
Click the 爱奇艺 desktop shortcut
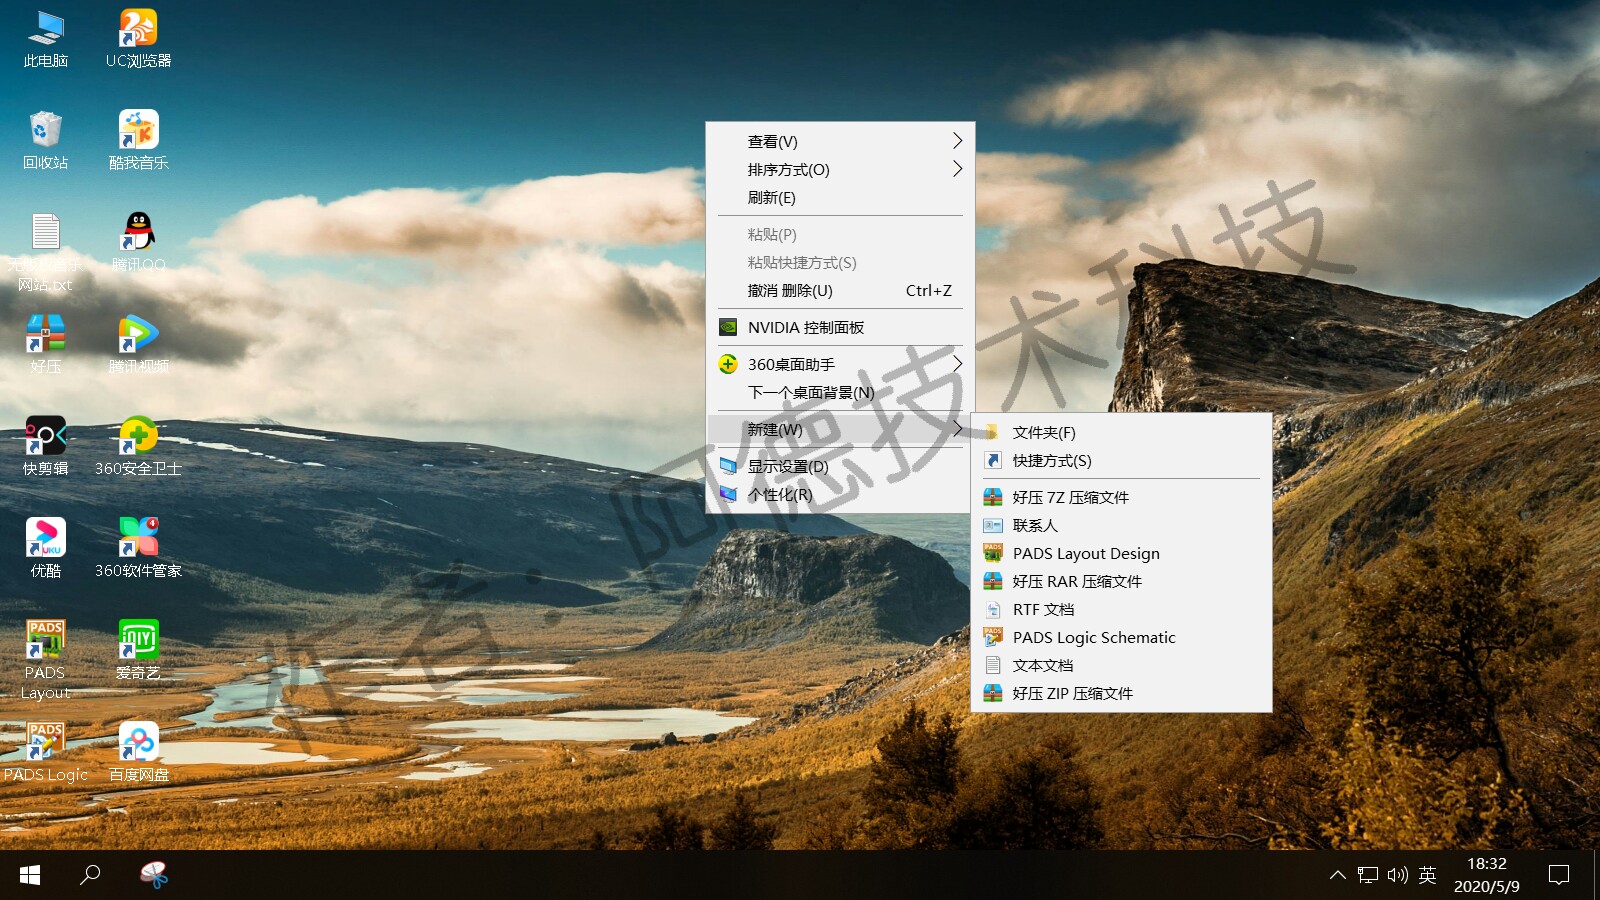[x=138, y=651]
